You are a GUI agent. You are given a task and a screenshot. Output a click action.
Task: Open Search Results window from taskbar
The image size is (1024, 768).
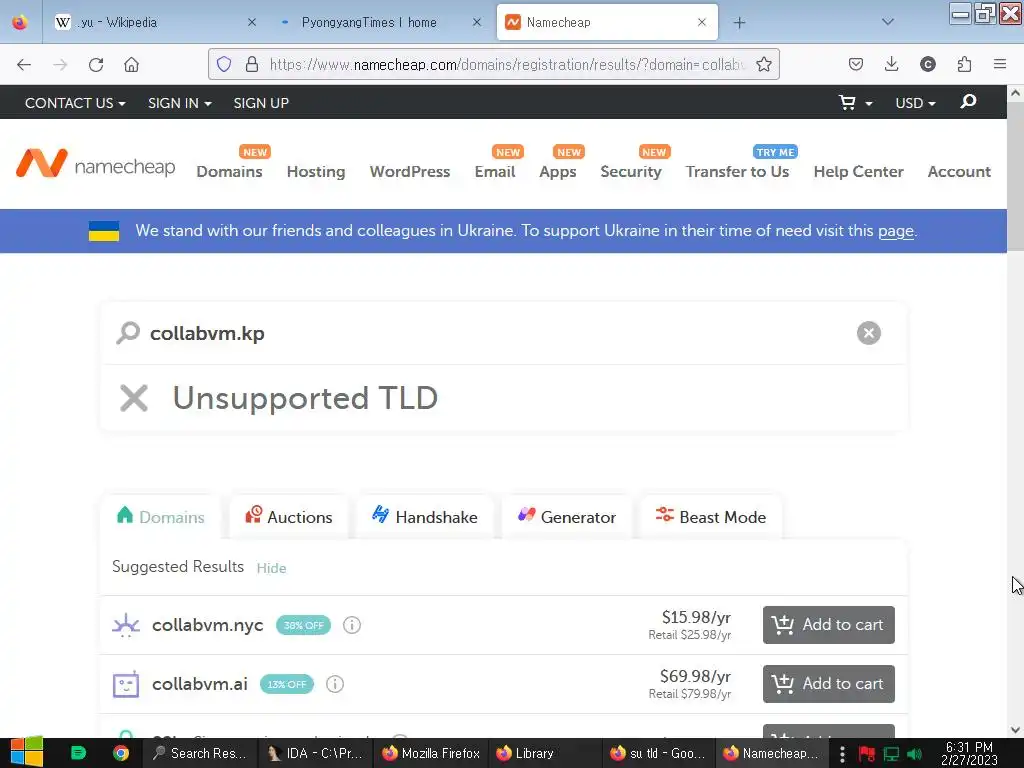[x=199, y=753]
